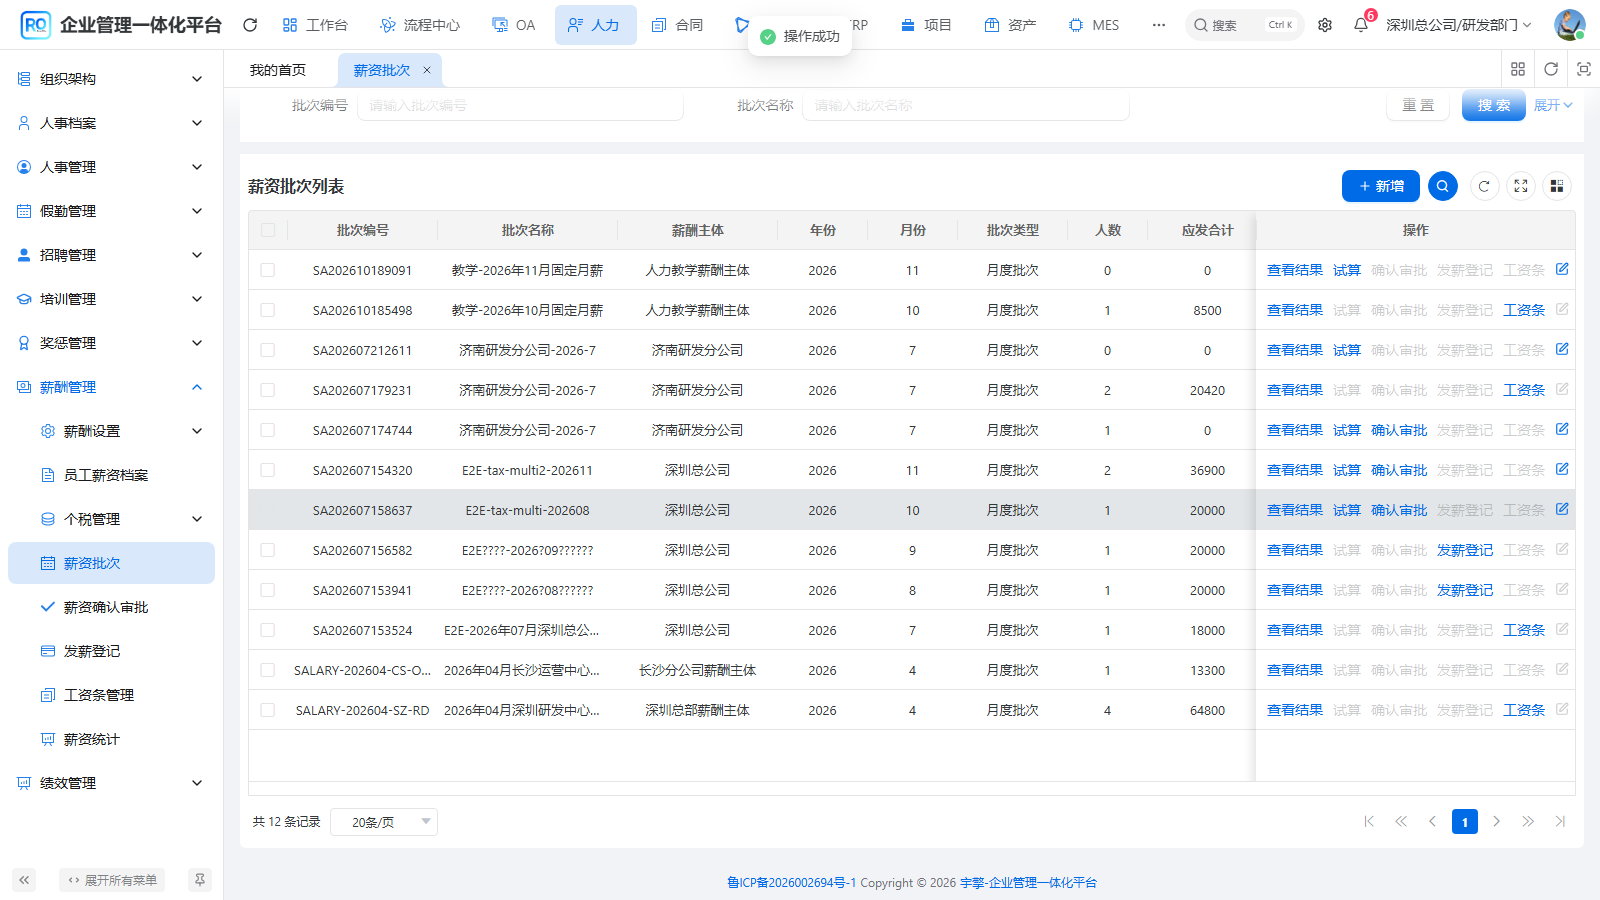Open 工资条 for batch SA202610185498
This screenshot has height=900, width=1600.
point(1524,310)
